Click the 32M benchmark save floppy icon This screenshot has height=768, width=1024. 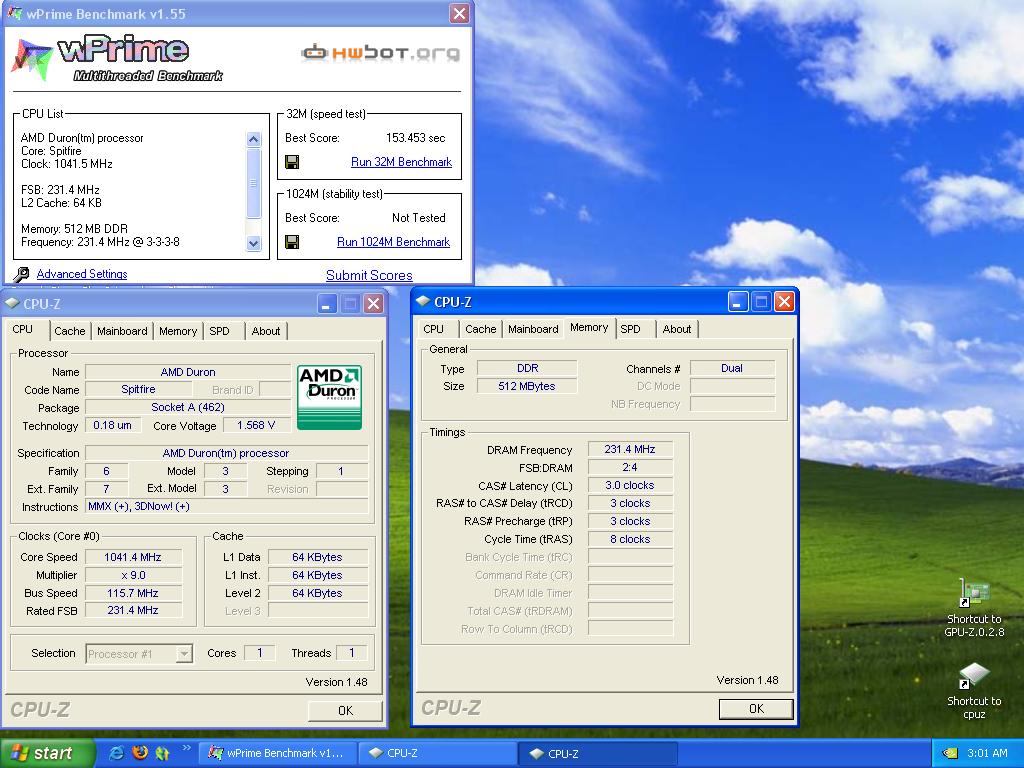pyautogui.click(x=293, y=162)
